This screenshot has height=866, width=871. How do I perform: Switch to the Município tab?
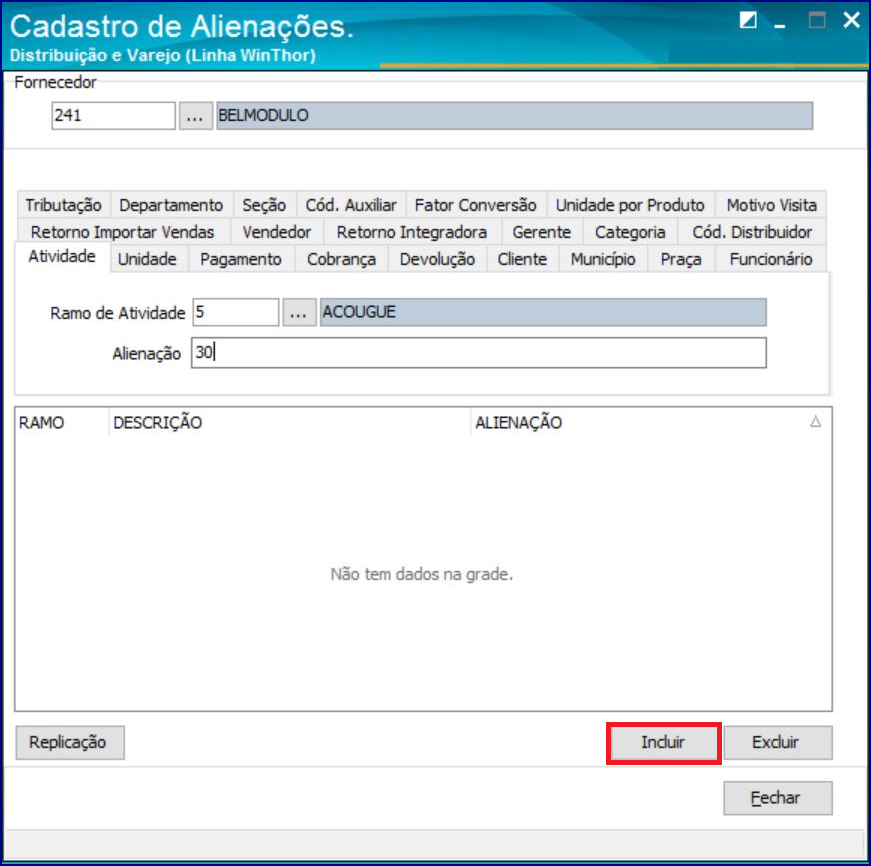point(603,259)
